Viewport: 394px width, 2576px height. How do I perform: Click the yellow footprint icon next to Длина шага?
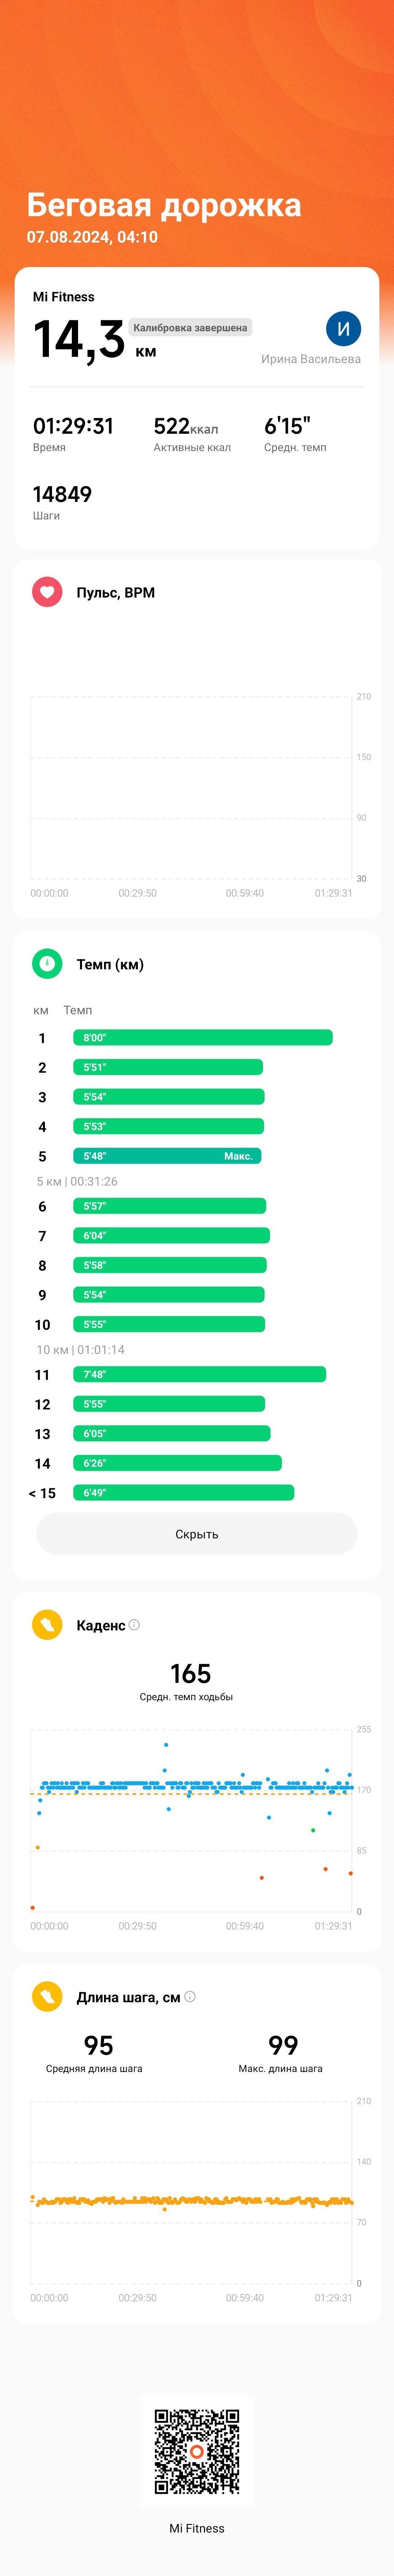click(x=47, y=1997)
